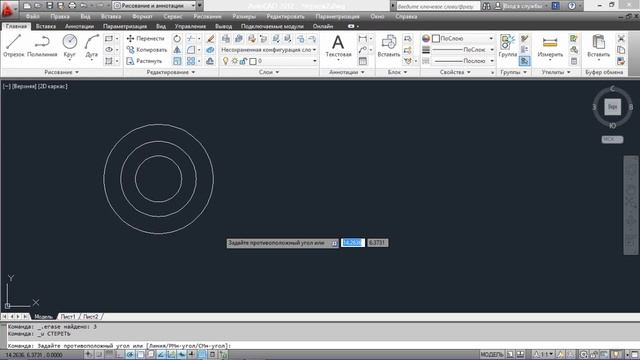Screen dimensions: 640x360
Task: Switch to the Параметризация ribbon tab
Action: [125, 27]
